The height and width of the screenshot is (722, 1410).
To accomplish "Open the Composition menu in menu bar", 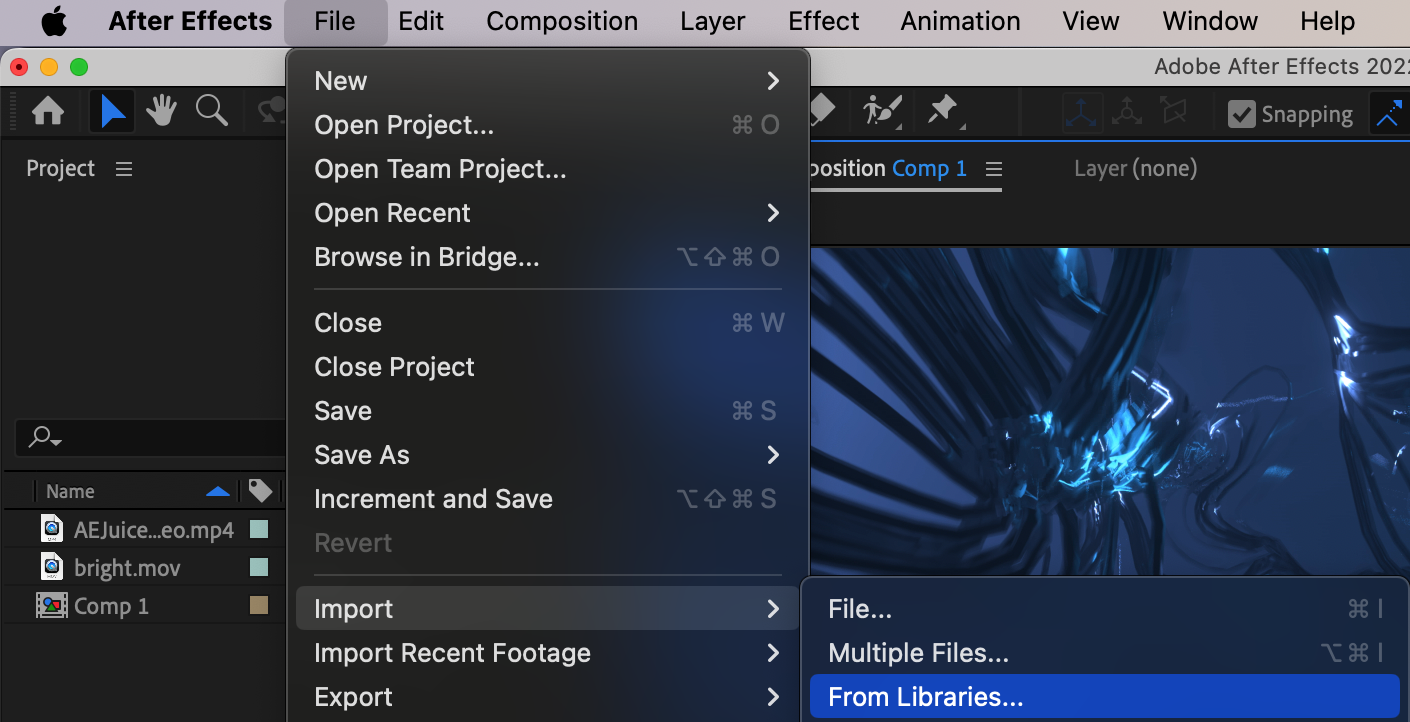I will (562, 21).
